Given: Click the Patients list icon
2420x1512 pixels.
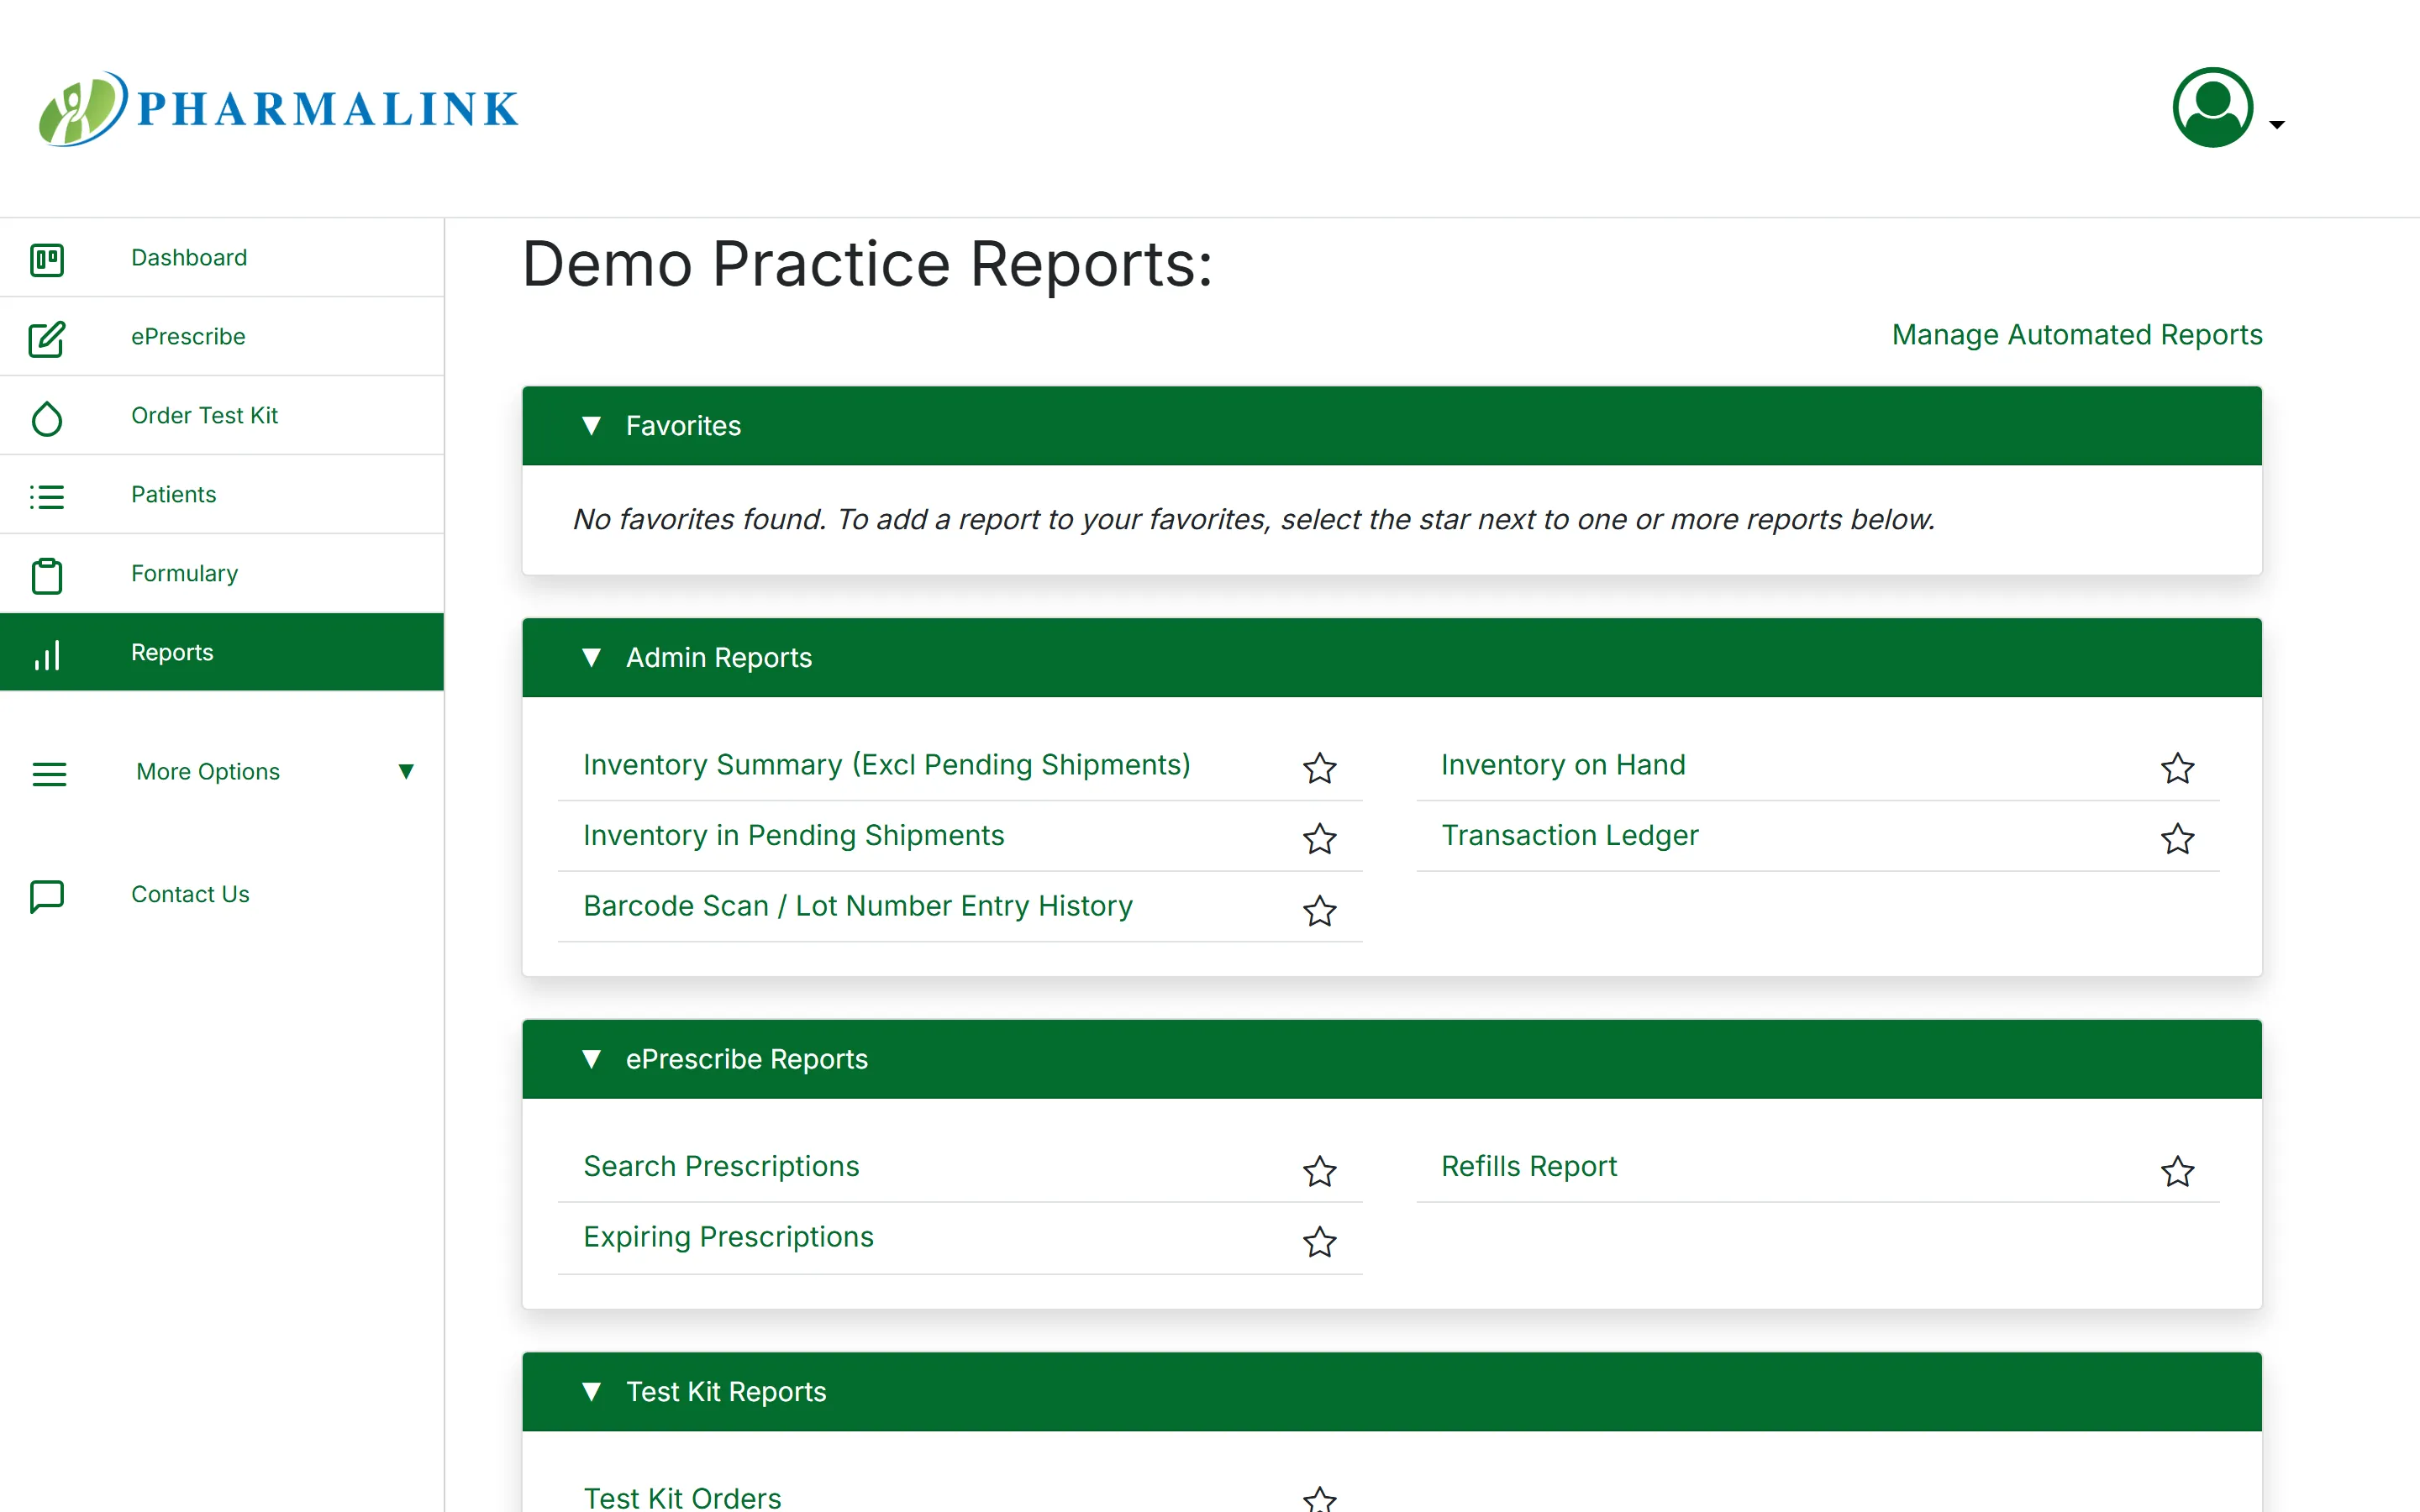Looking at the screenshot, I should [x=47, y=496].
